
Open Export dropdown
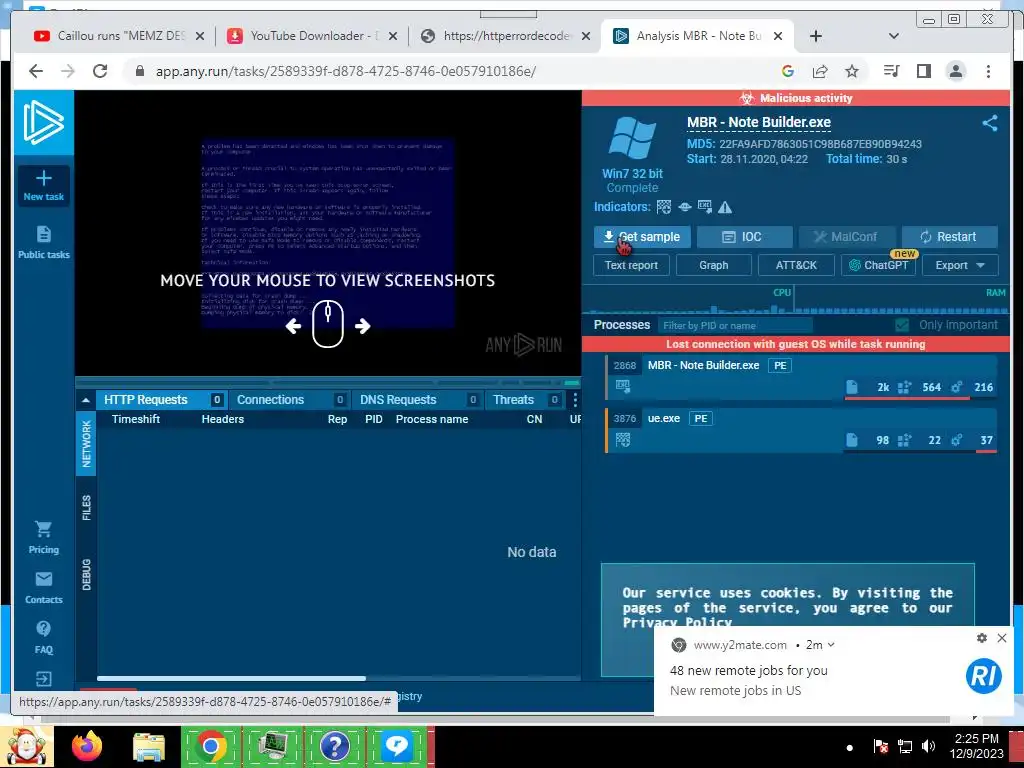pyautogui.click(x=960, y=265)
